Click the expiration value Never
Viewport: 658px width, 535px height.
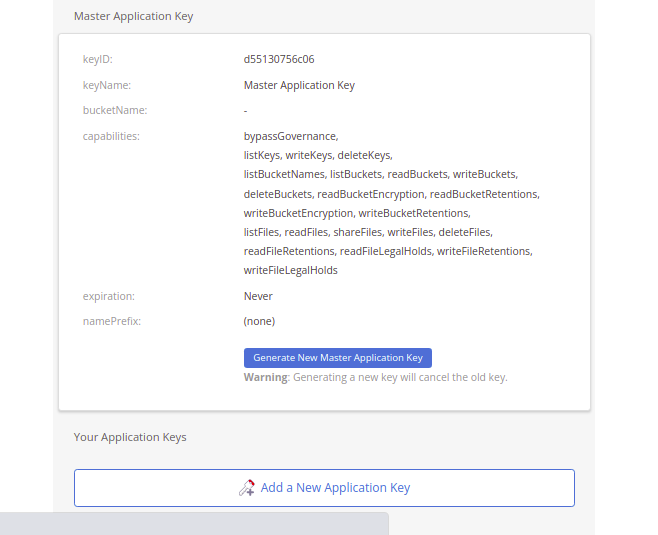(258, 296)
